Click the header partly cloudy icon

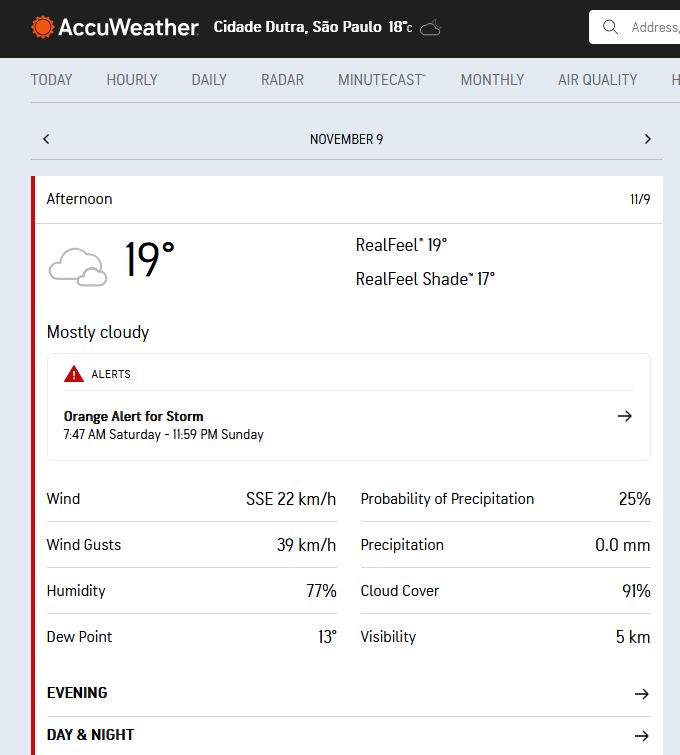click(431, 27)
